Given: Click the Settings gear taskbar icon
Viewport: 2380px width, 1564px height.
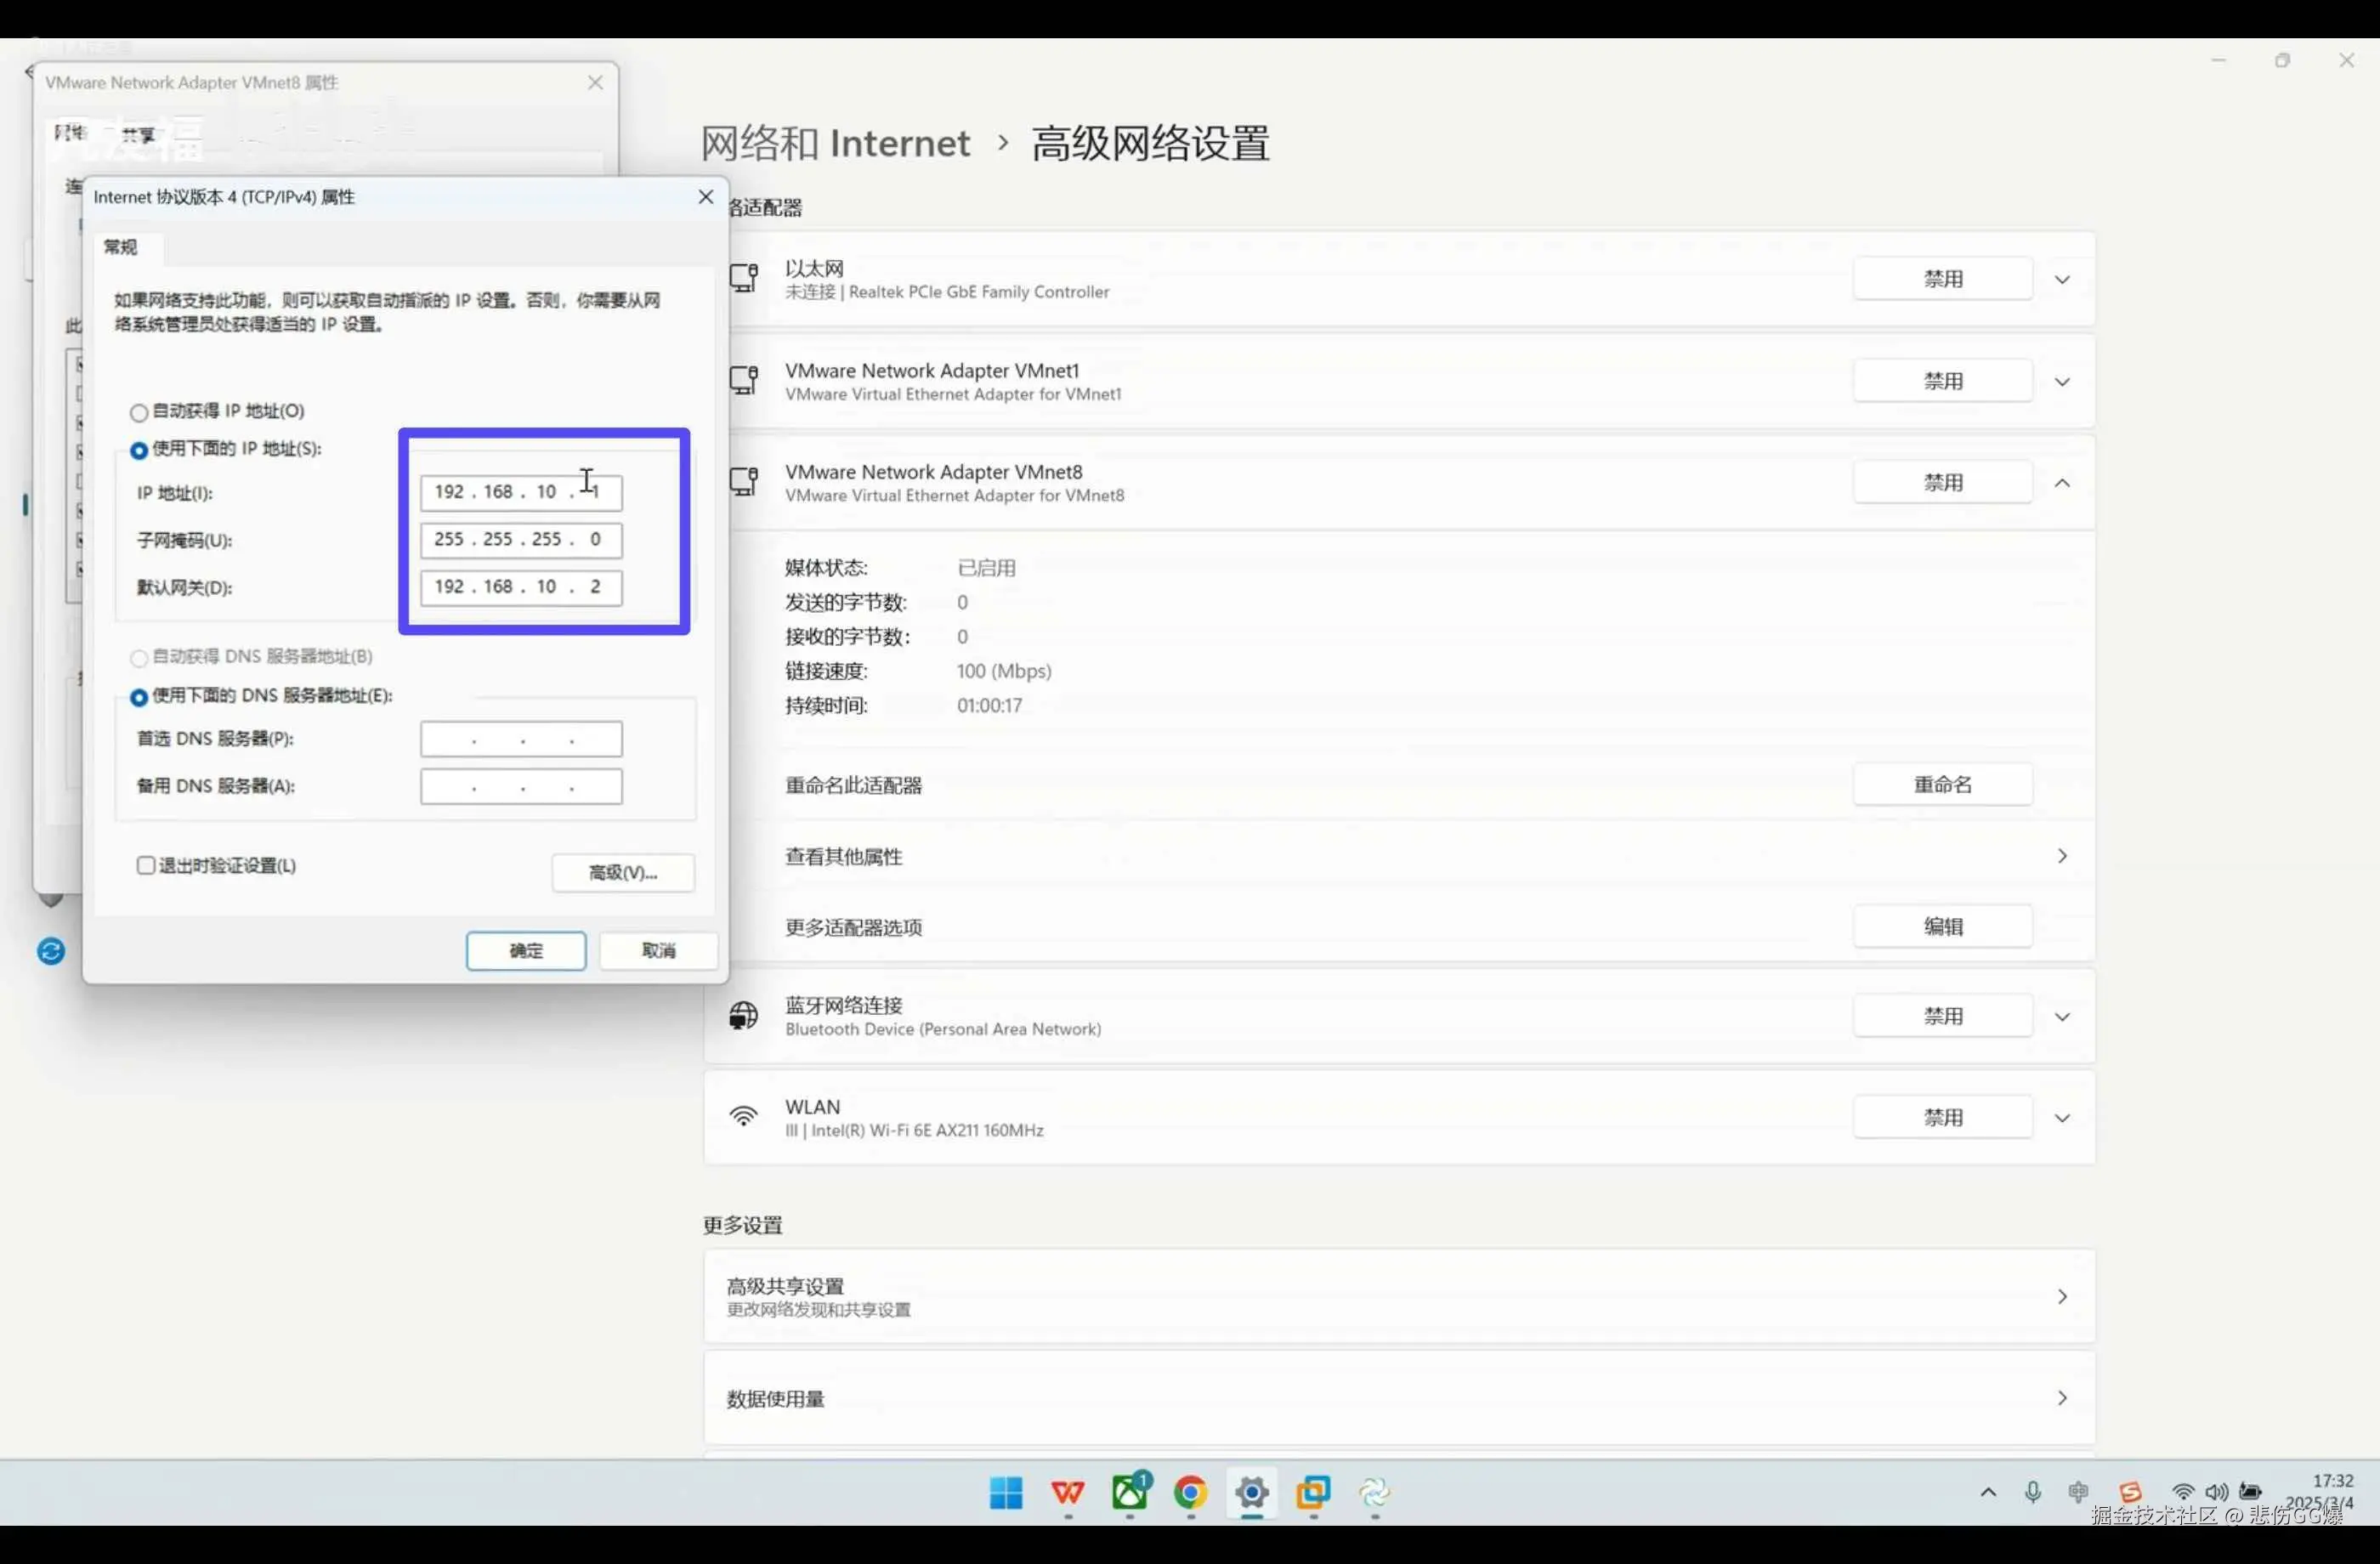Looking at the screenshot, I should click(1252, 1493).
